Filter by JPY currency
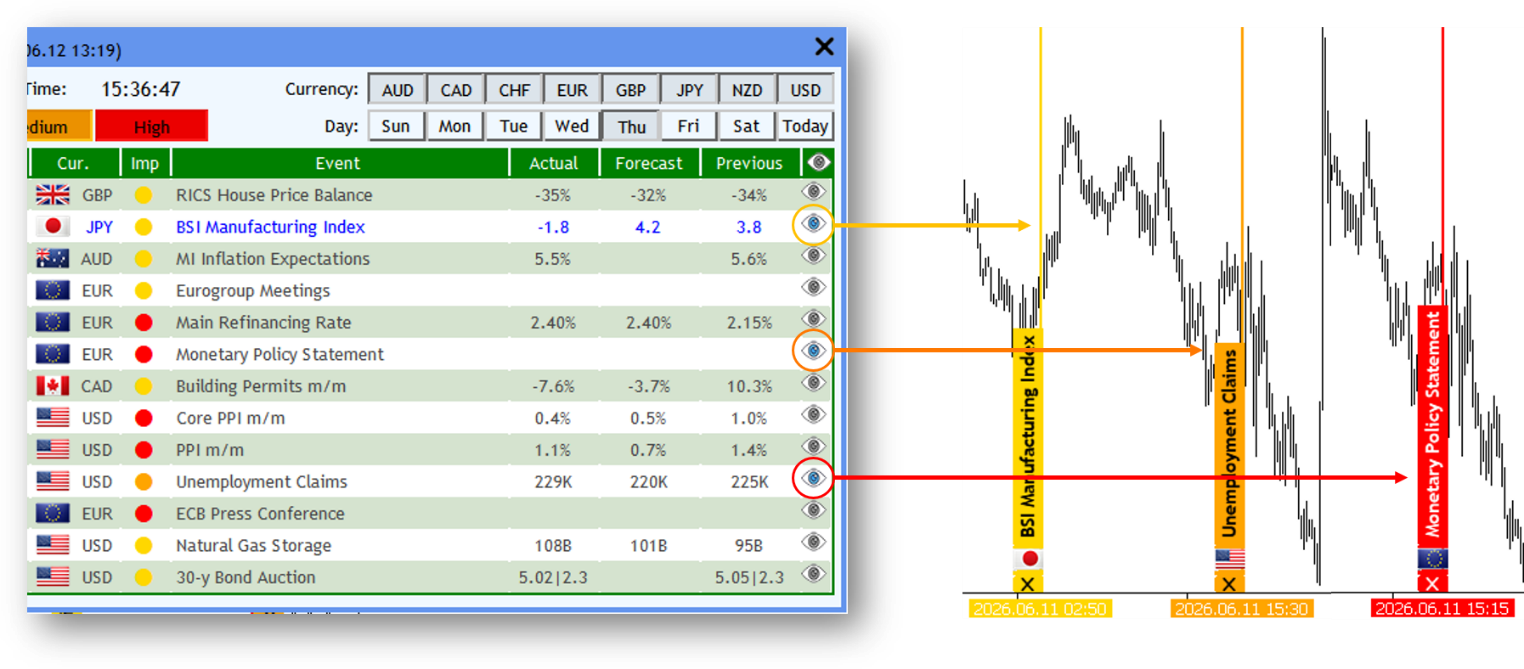Image resolution: width=1524 pixels, height=669 pixels. pos(689,90)
